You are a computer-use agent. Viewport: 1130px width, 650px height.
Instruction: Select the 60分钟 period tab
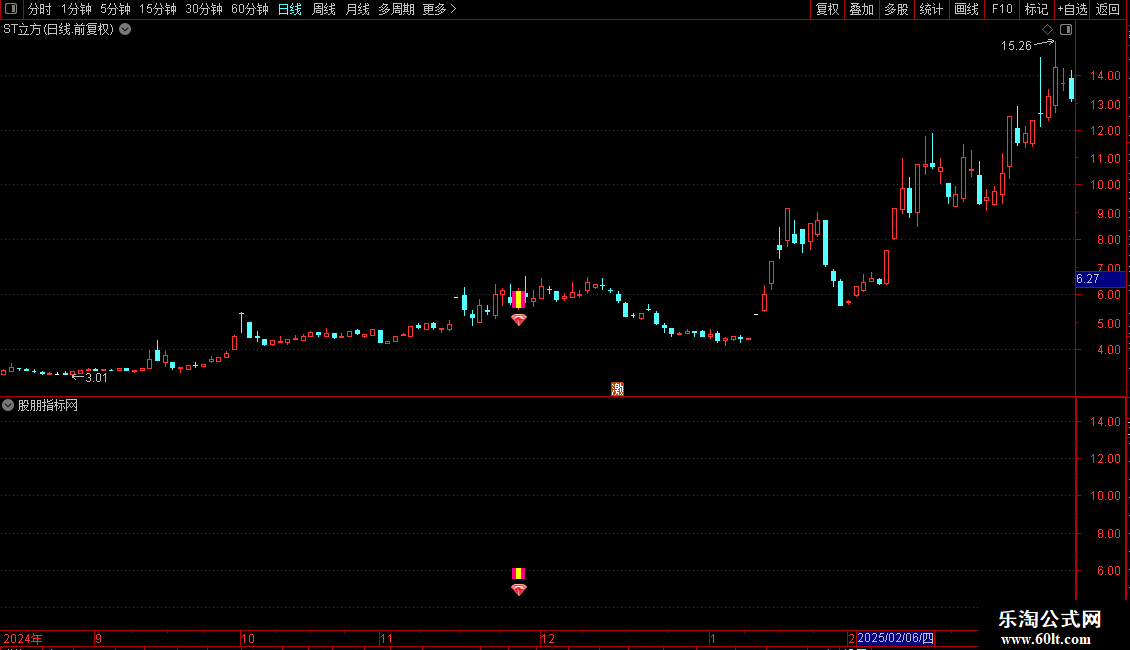[x=250, y=9]
